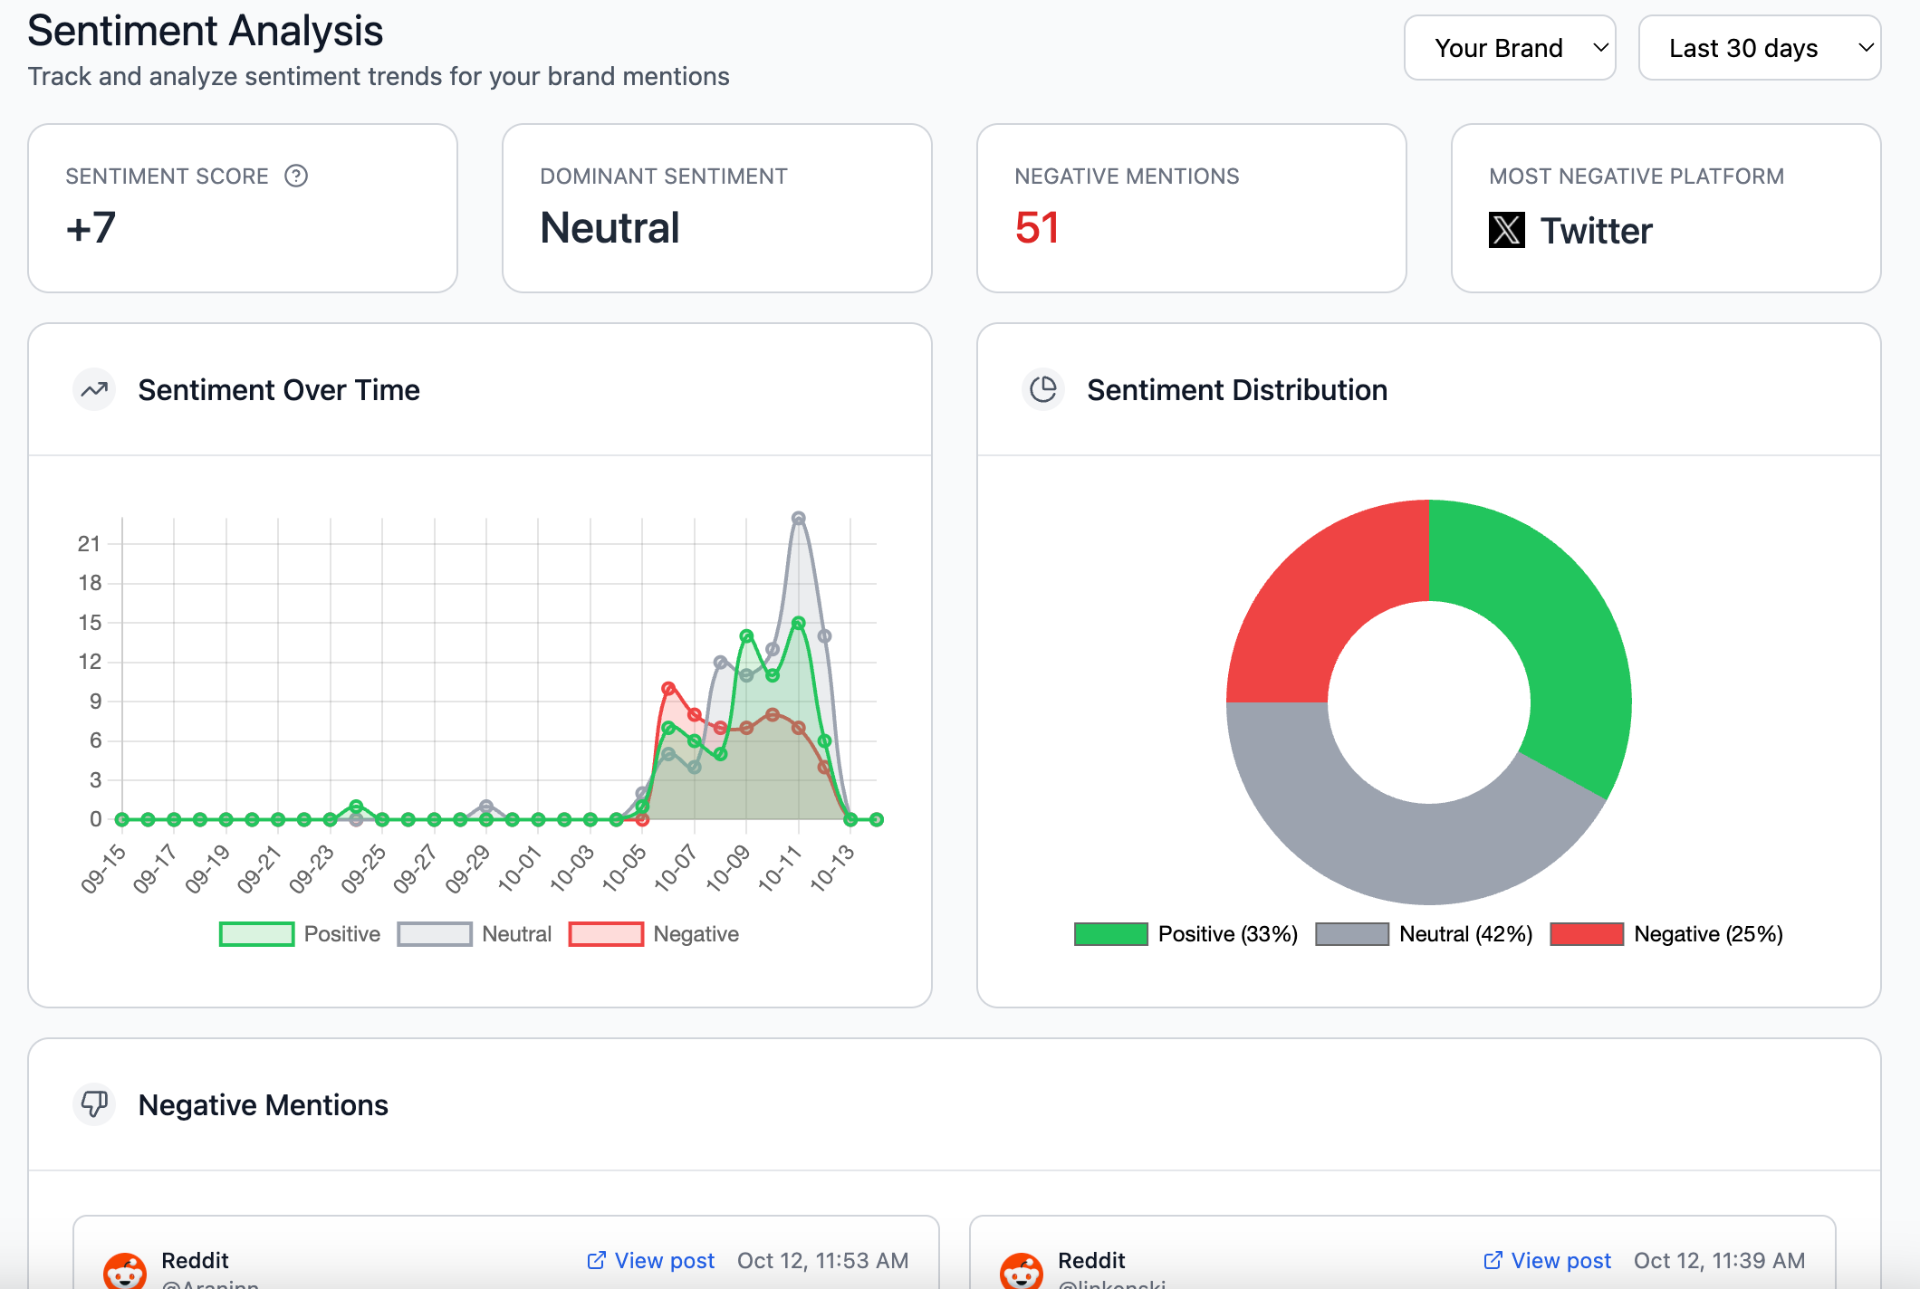Open the Last 30 days date range dropdown
The height and width of the screenshot is (1289, 1920).
(x=1744, y=48)
